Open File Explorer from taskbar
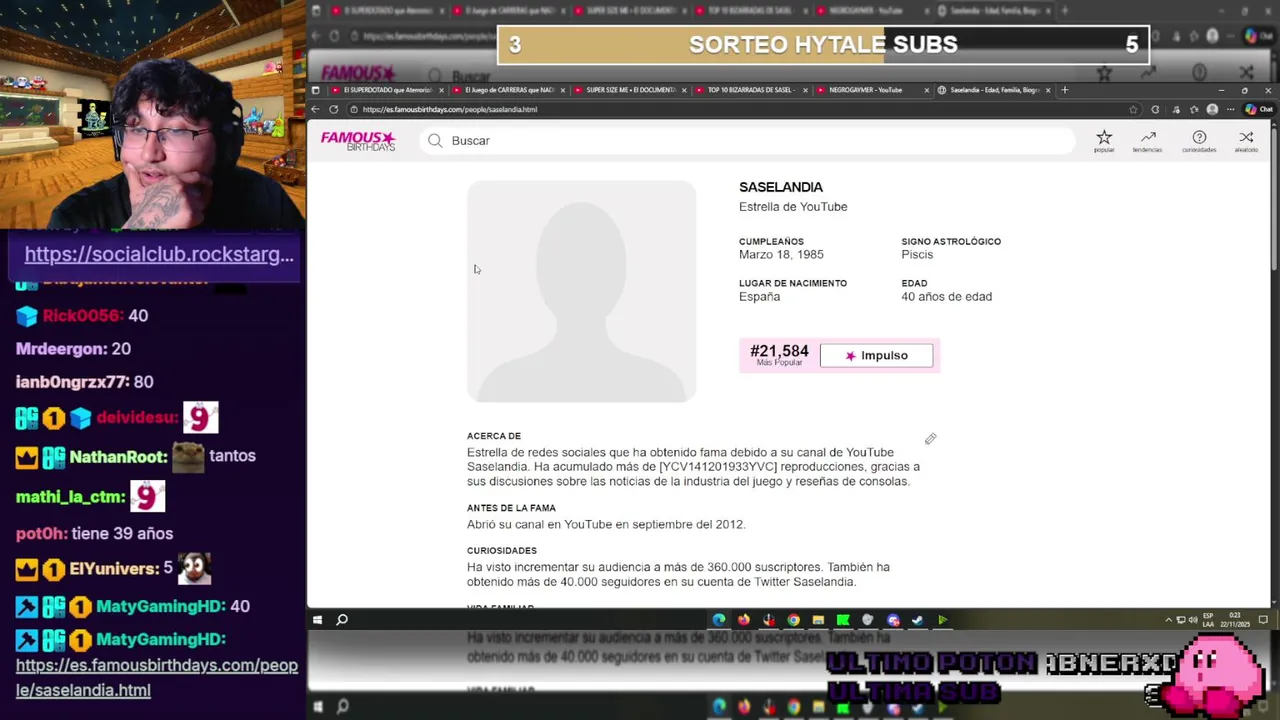The height and width of the screenshot is (720, 1280). 818,620
